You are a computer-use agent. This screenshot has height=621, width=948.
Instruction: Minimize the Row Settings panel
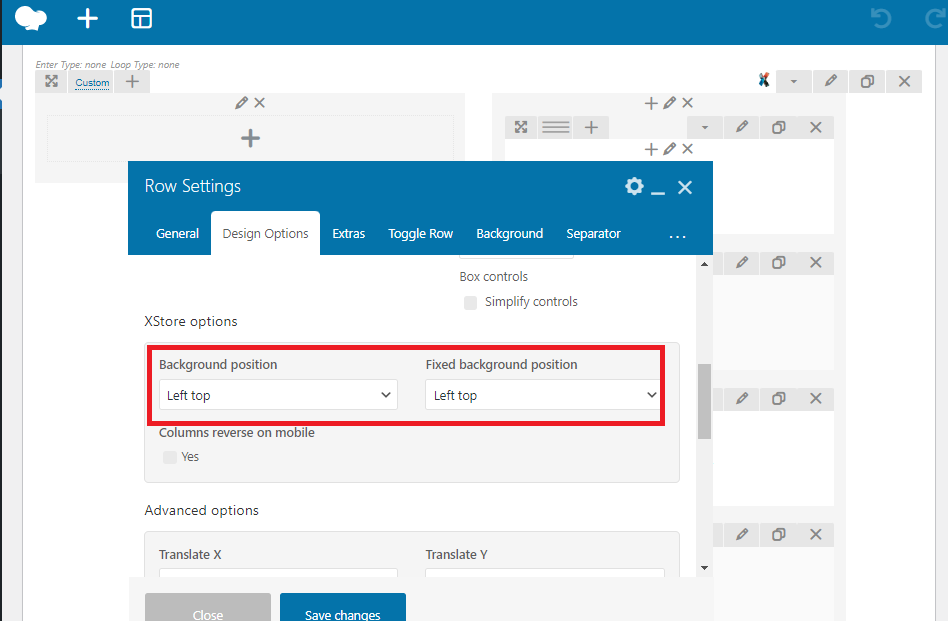[x=658, y=192]
